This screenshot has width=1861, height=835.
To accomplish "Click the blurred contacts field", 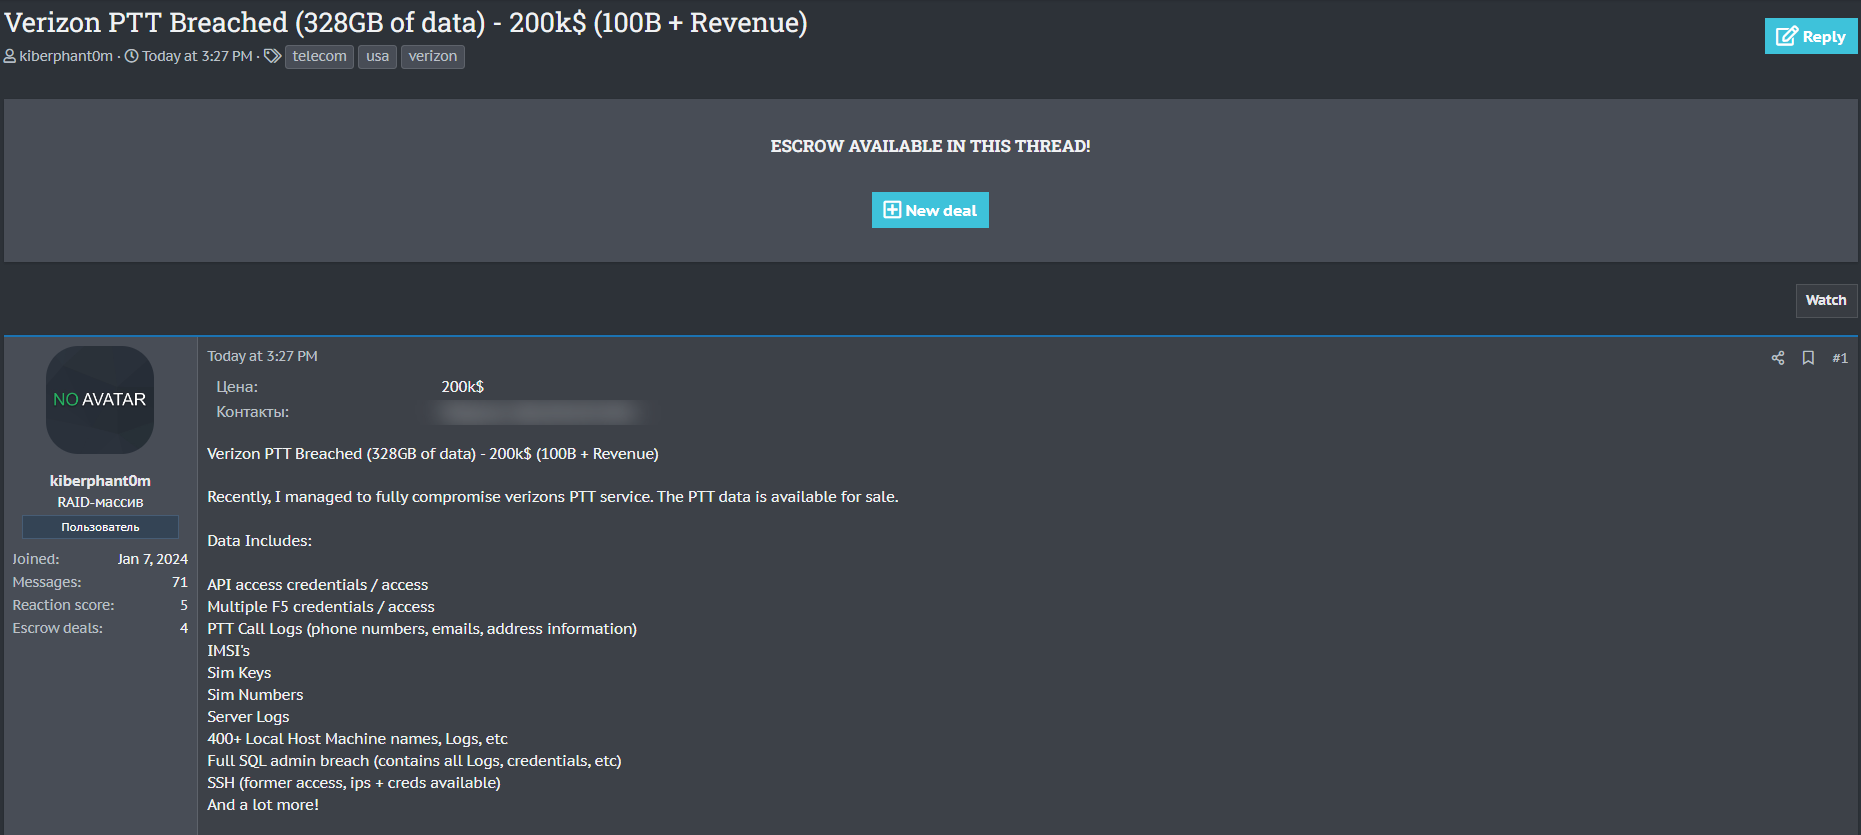I will [540, 412].
